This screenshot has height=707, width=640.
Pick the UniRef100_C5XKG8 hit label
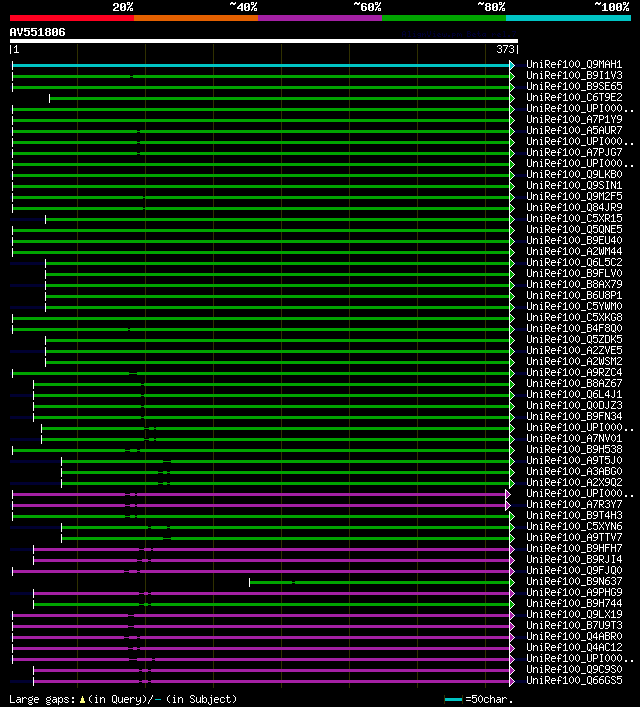click(x=574, y=317)
